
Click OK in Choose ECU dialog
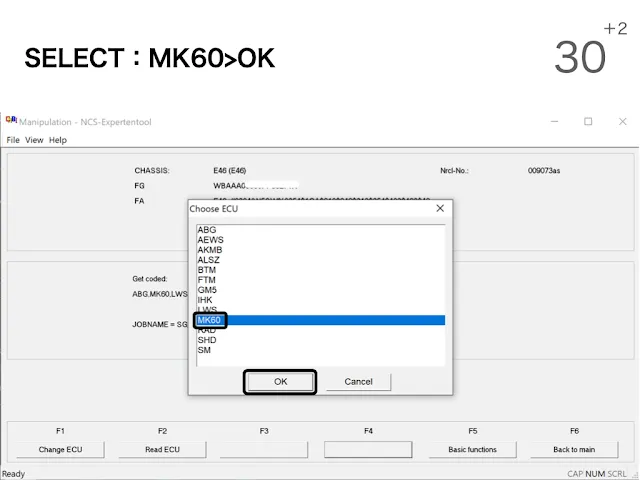(x=280, y=382)
